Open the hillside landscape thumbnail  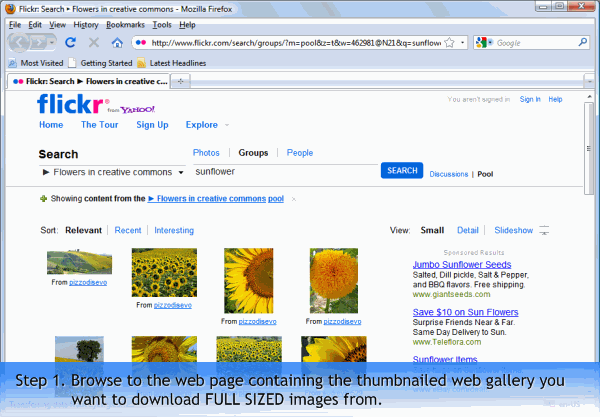79,262
